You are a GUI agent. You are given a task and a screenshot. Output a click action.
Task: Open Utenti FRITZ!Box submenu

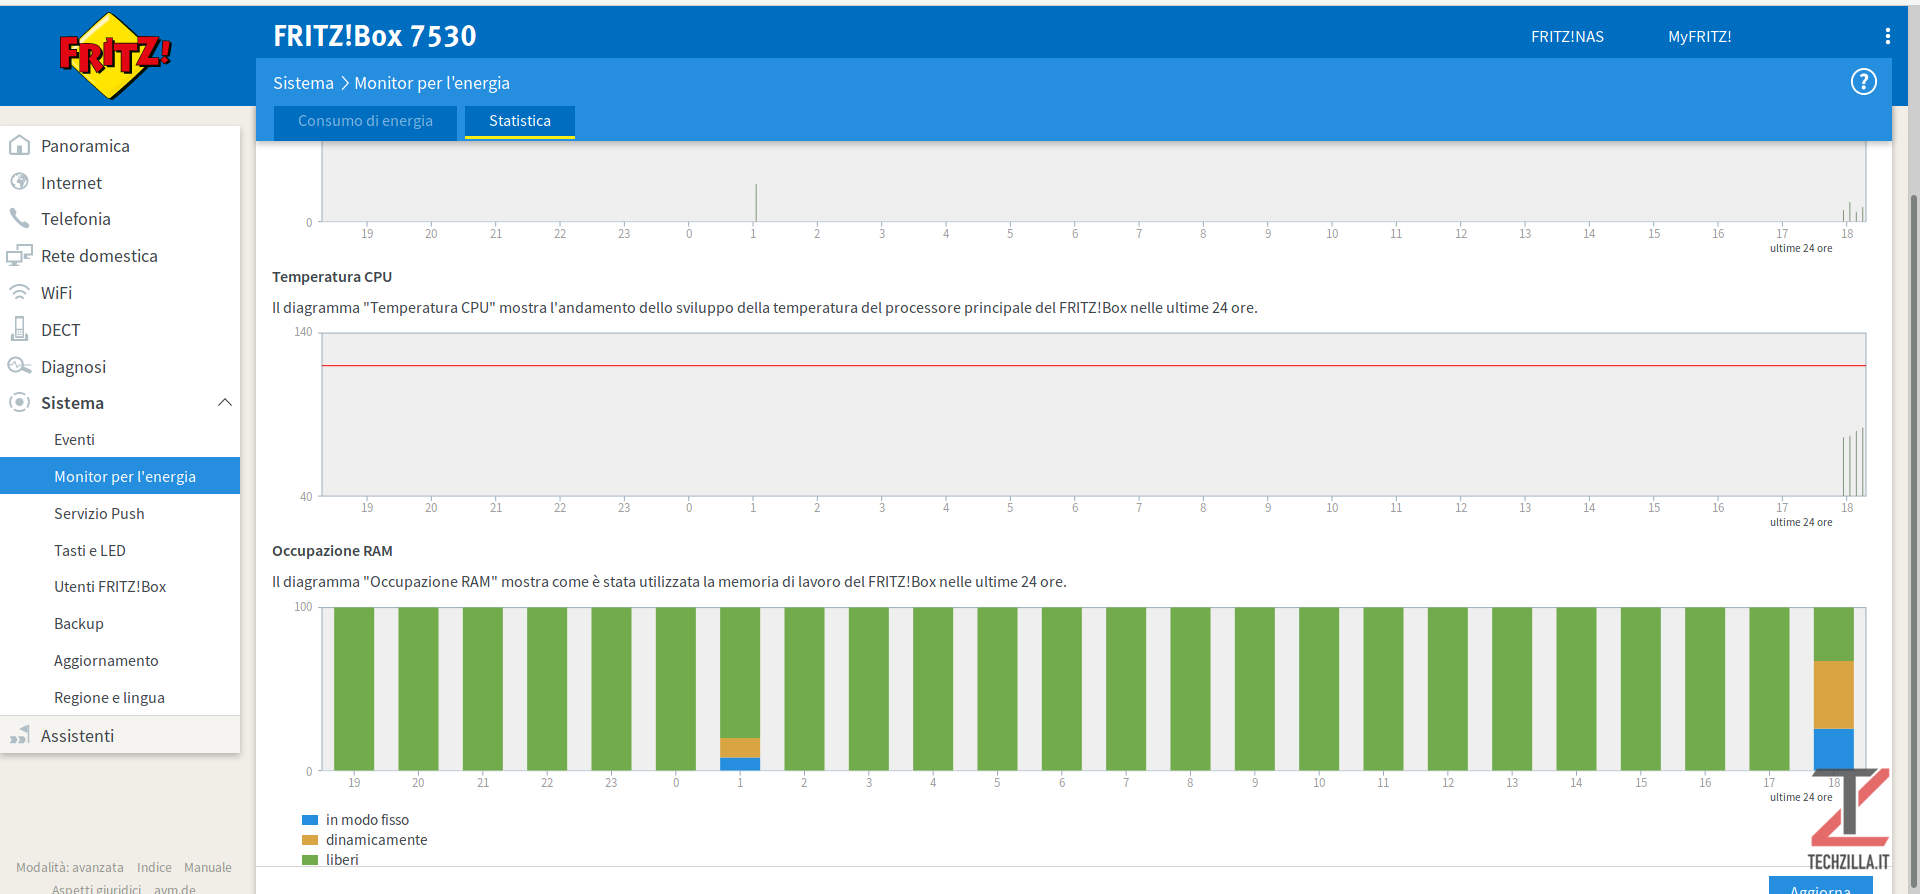120,587
